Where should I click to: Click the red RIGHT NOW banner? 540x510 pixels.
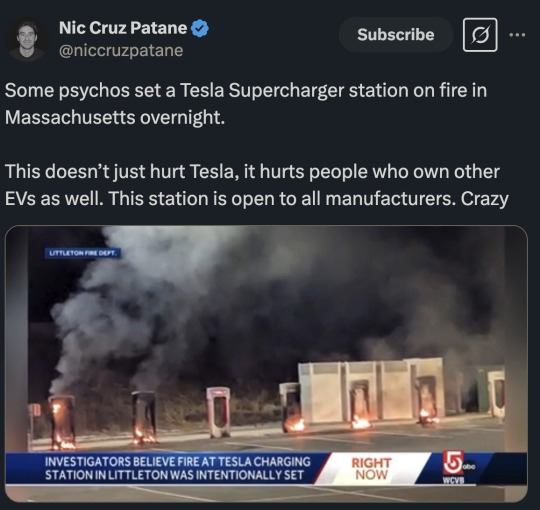pos(371,468)
